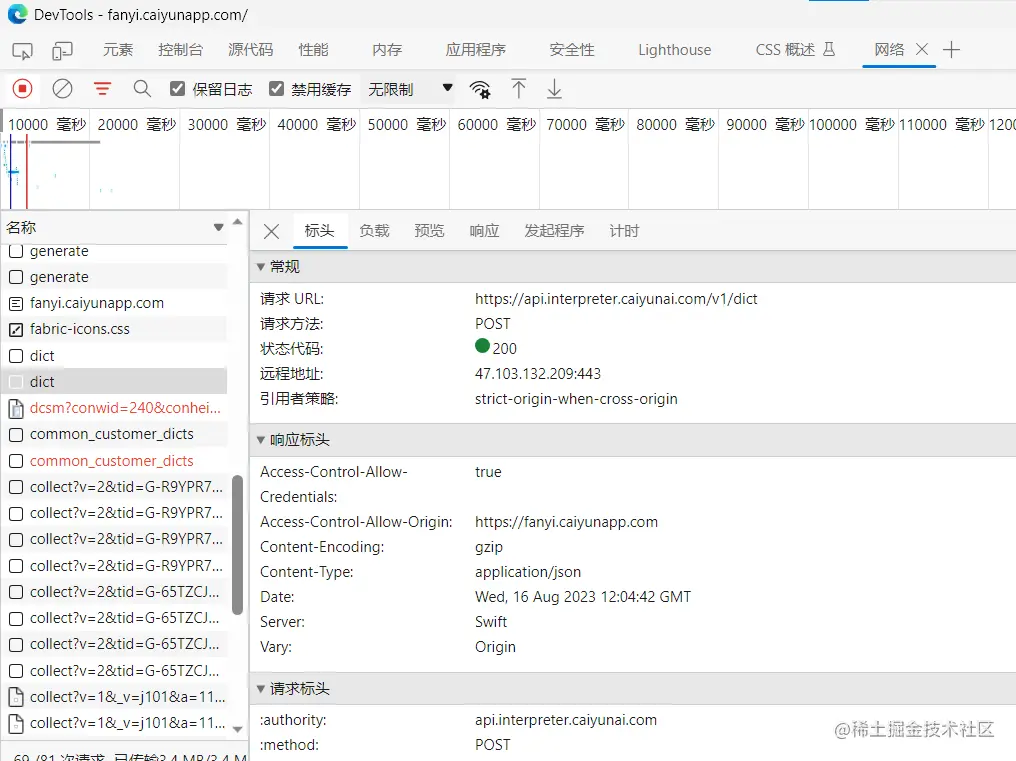Click box beside selected dict request
The image size is (1016, 761).
[16, 382]
